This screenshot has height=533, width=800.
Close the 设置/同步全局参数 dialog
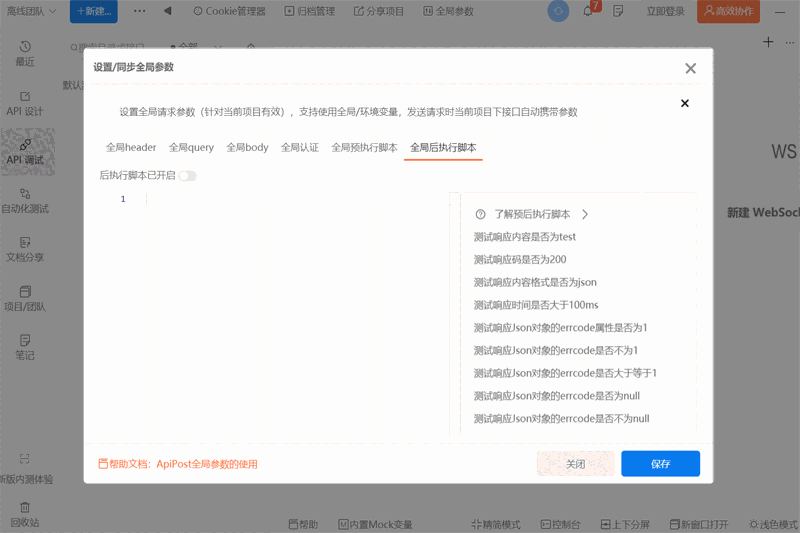coord(690,68)
